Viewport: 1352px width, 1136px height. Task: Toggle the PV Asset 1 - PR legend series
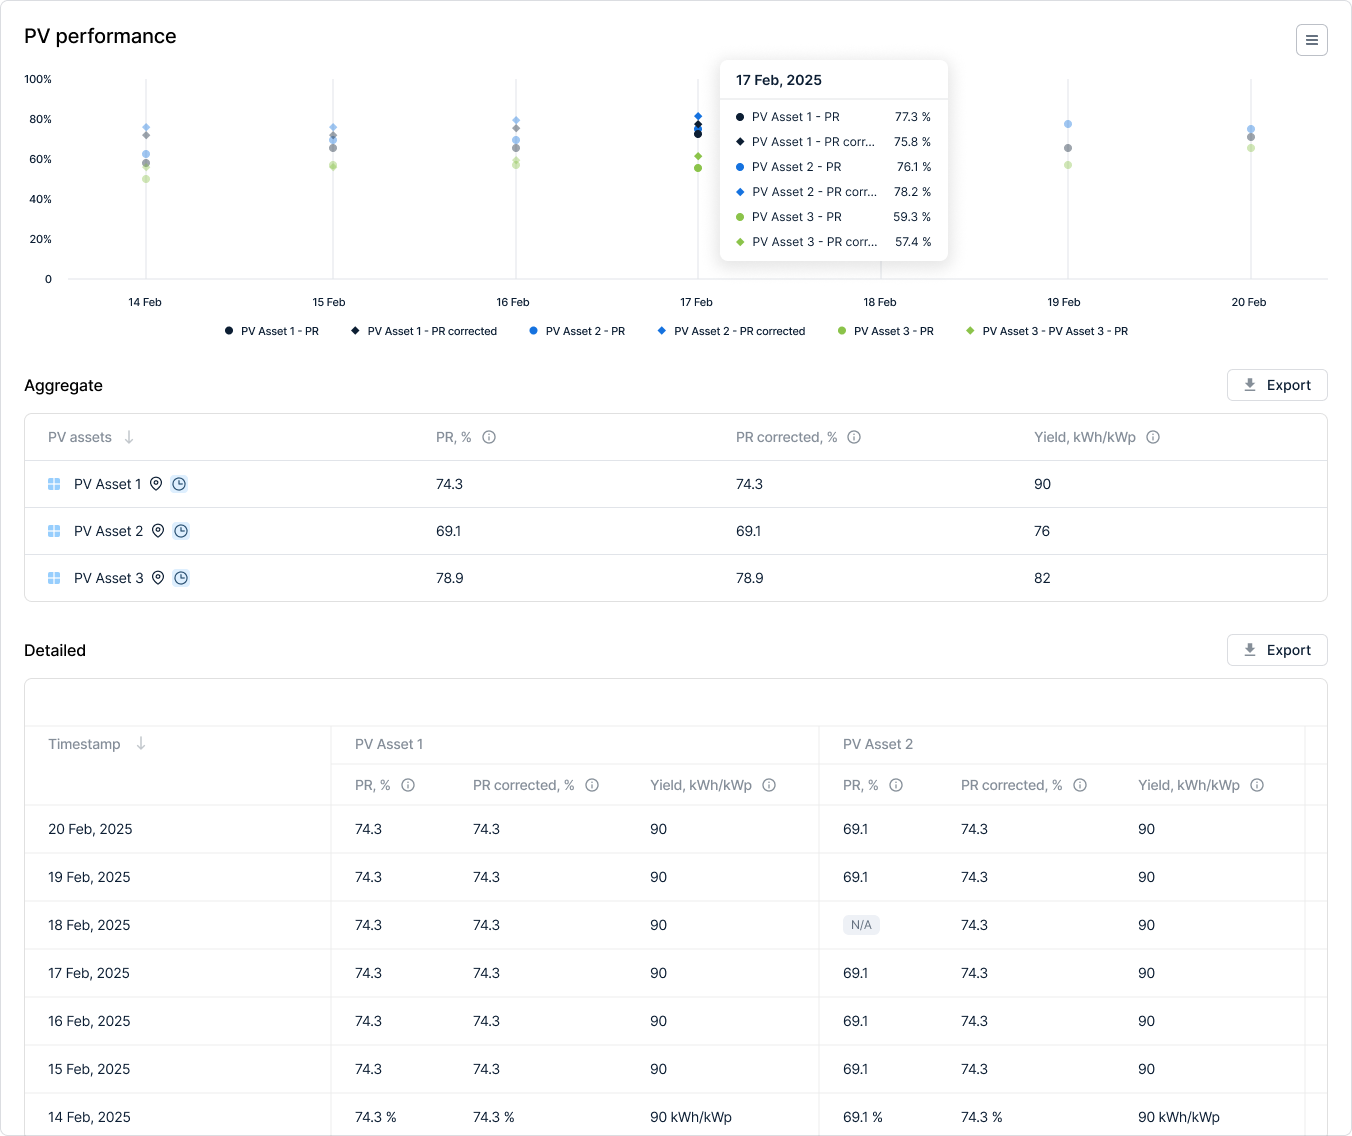coord(271,331)
